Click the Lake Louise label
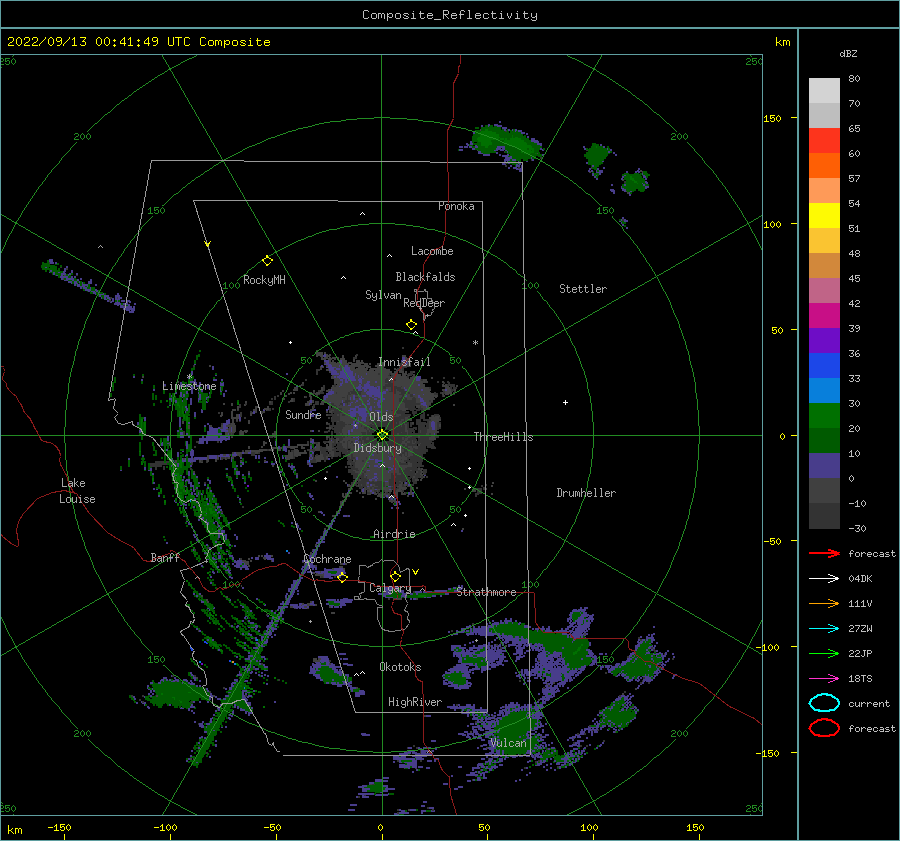The image size is (900, 841). (77, 491)
